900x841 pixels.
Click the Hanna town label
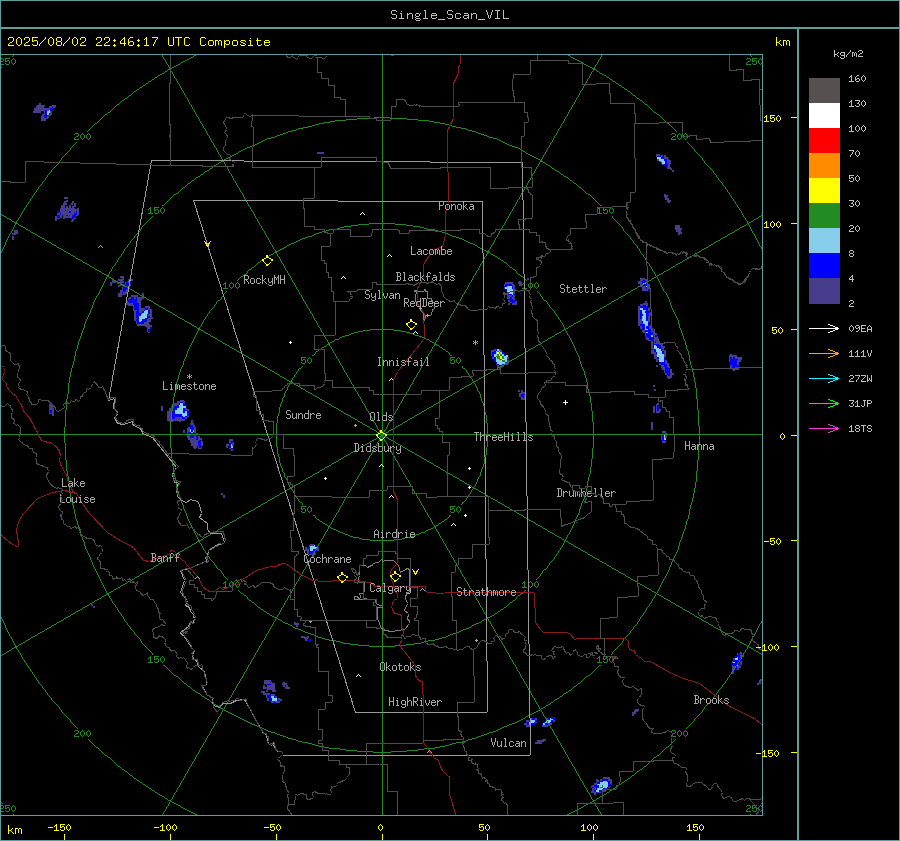tap(699, 446)
